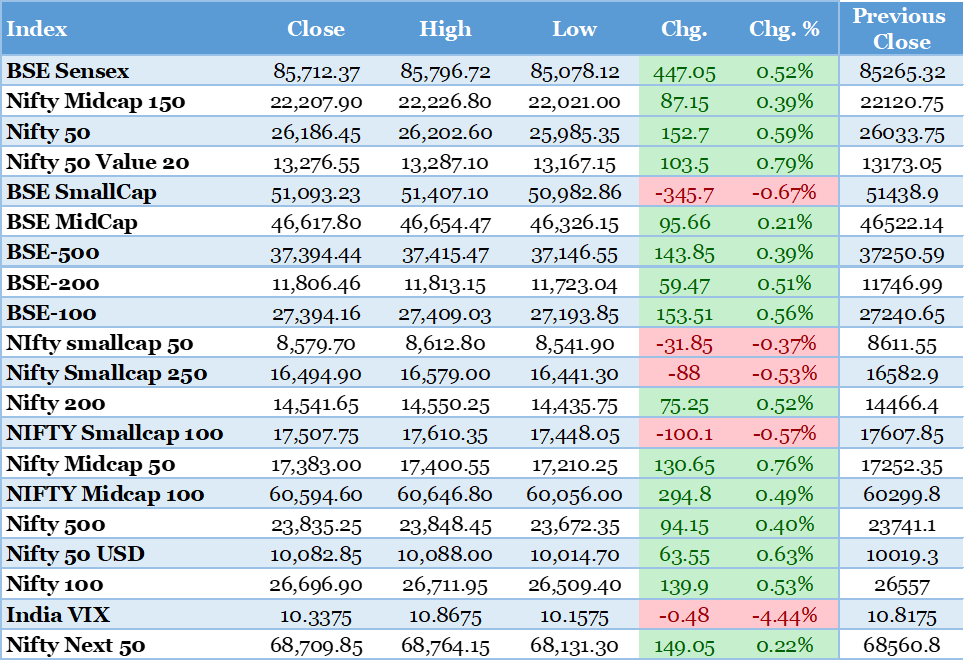
Task: Click the Chg. % column header
Action: tap(784, 29)
